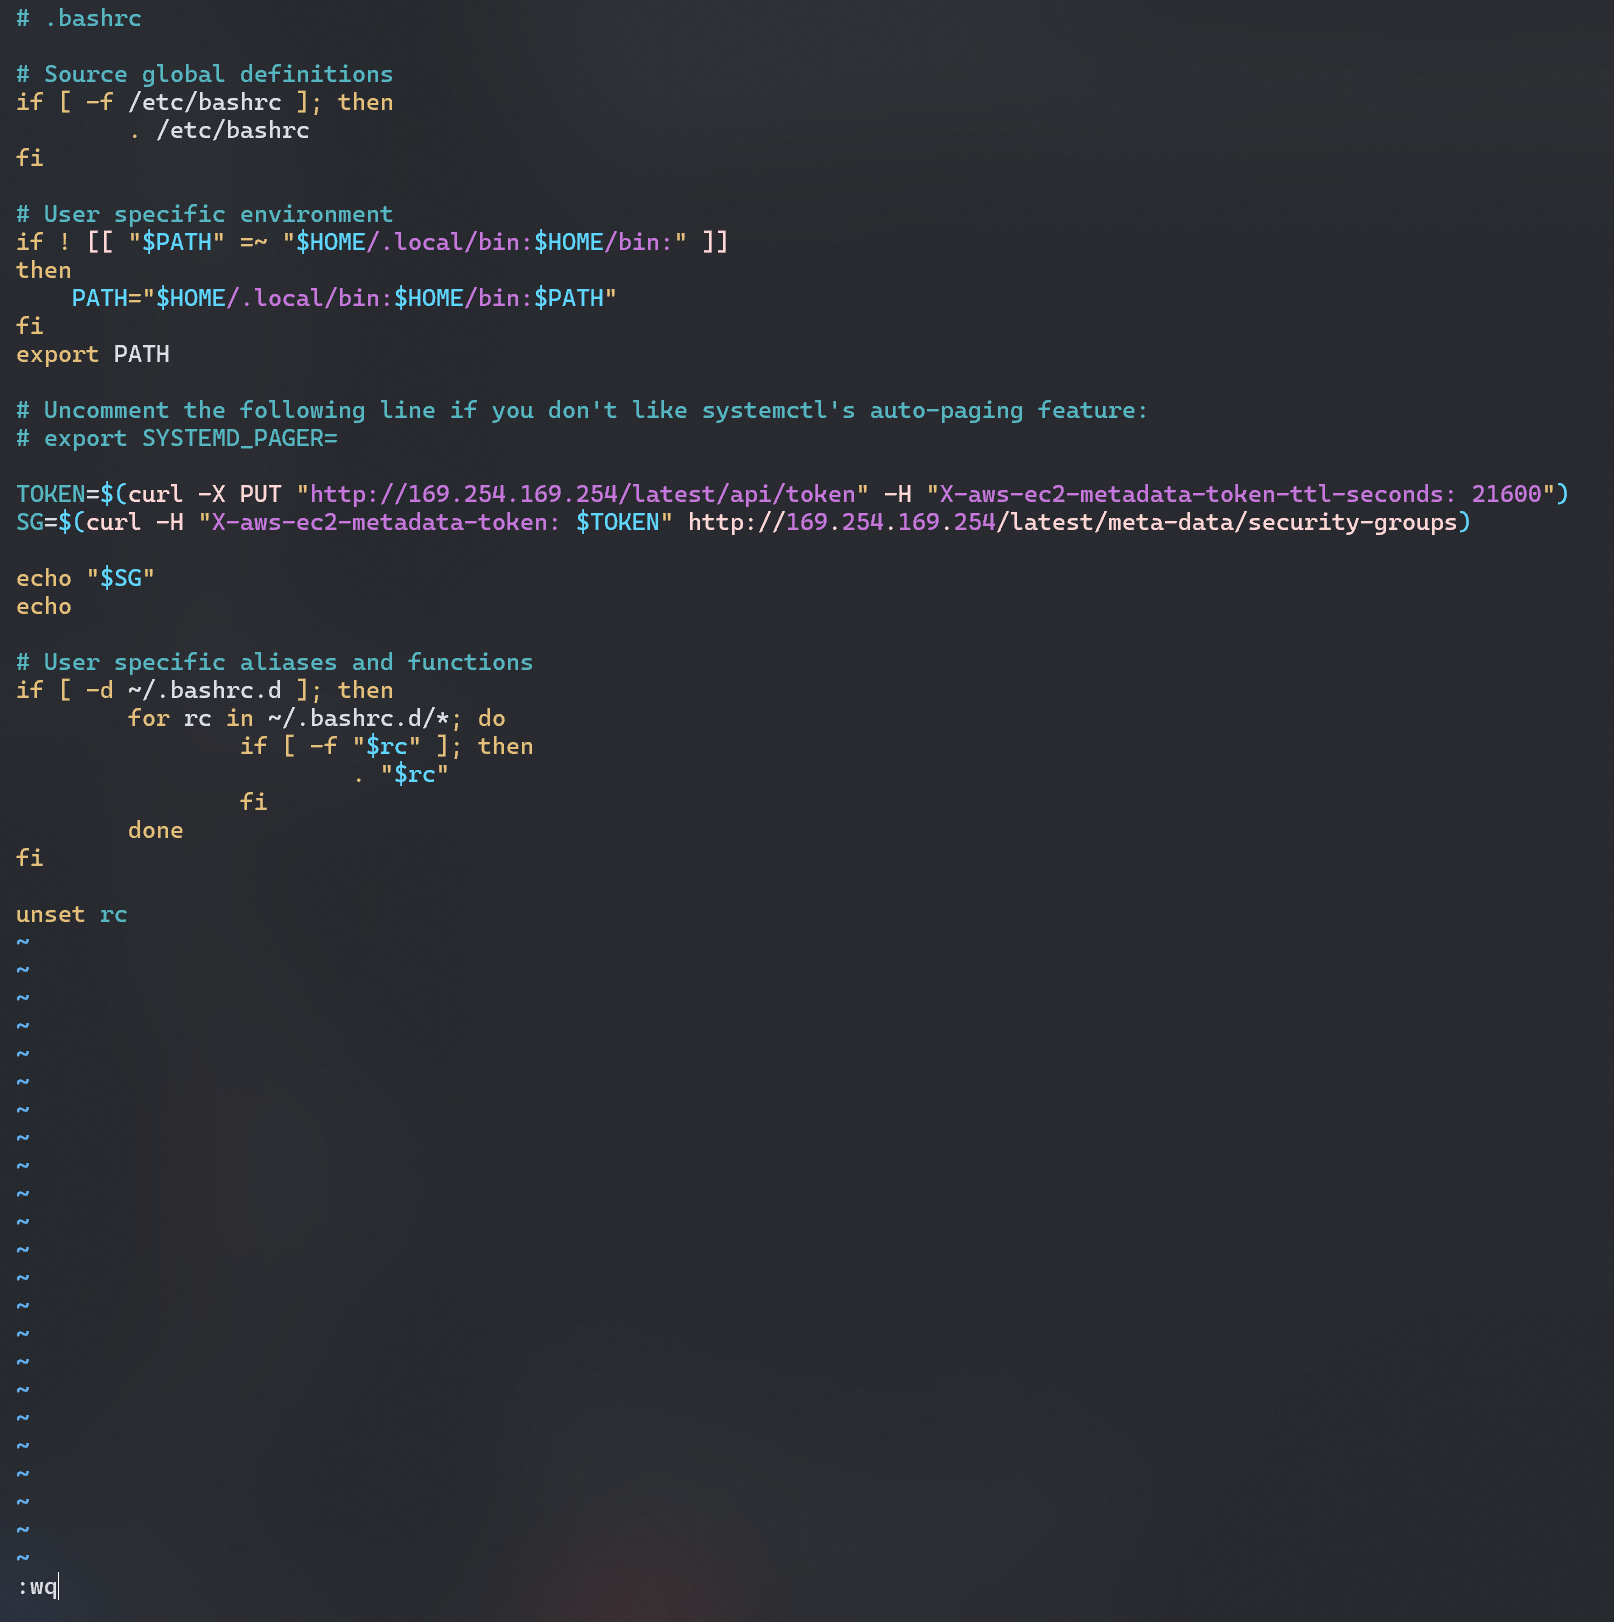
Task: Click the meta-data/security-groups URL
Action: 1072,522
